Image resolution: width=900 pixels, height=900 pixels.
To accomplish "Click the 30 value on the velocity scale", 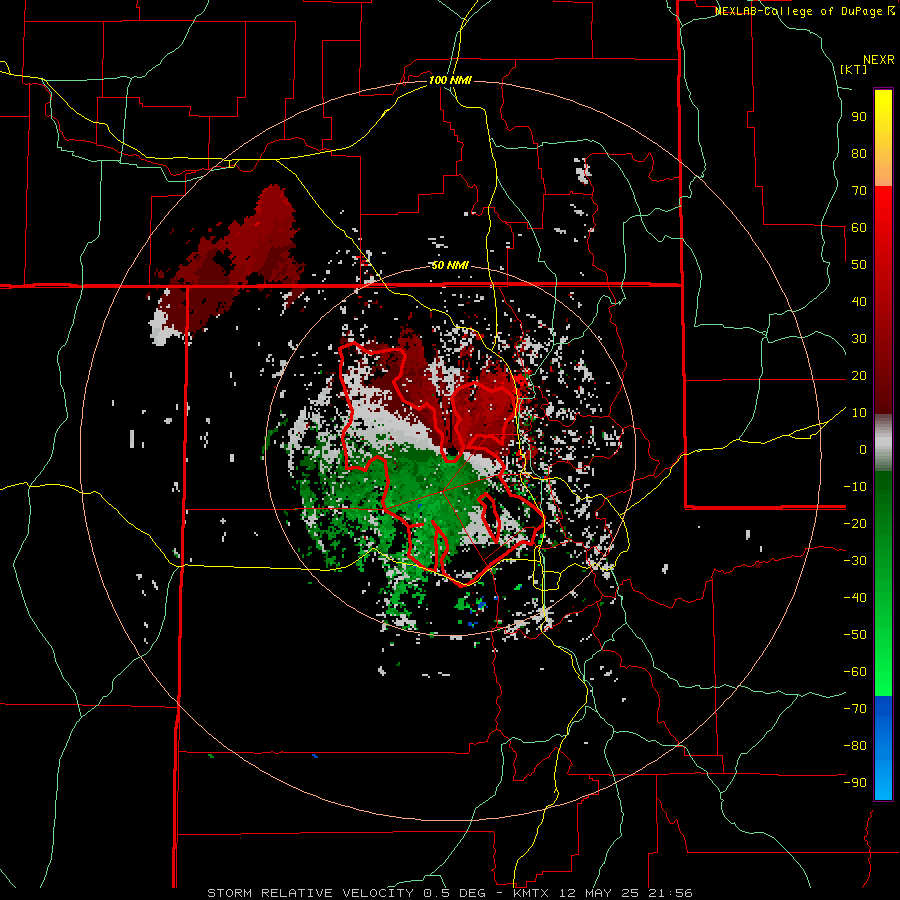I will 859,339.
